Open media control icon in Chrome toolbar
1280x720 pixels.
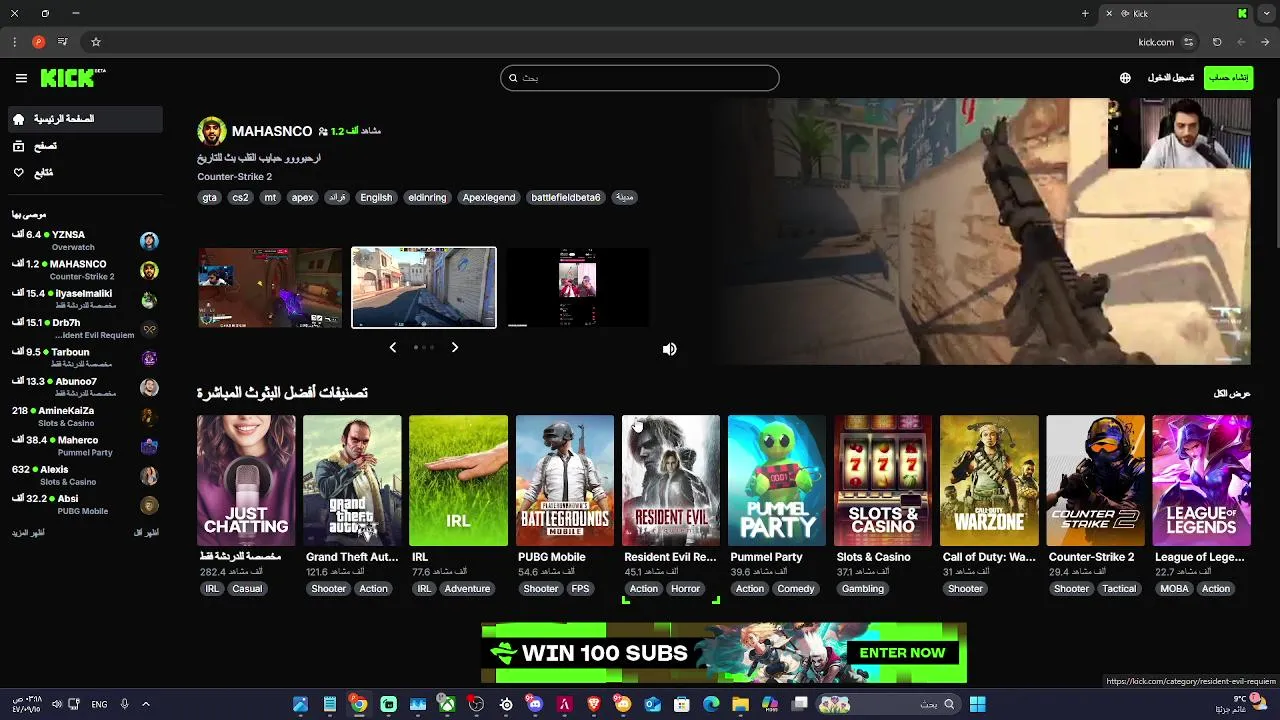click(x=63, y=42)
